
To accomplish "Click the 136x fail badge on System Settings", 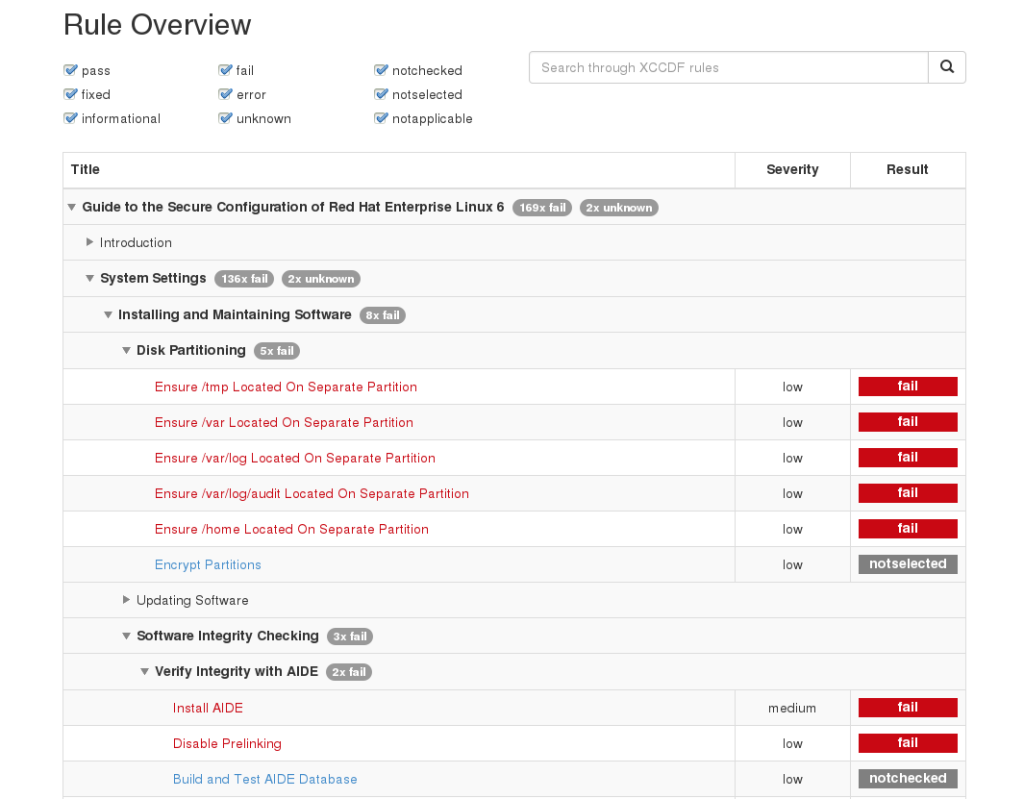I will pyautogui.click(x=244, y=279).
